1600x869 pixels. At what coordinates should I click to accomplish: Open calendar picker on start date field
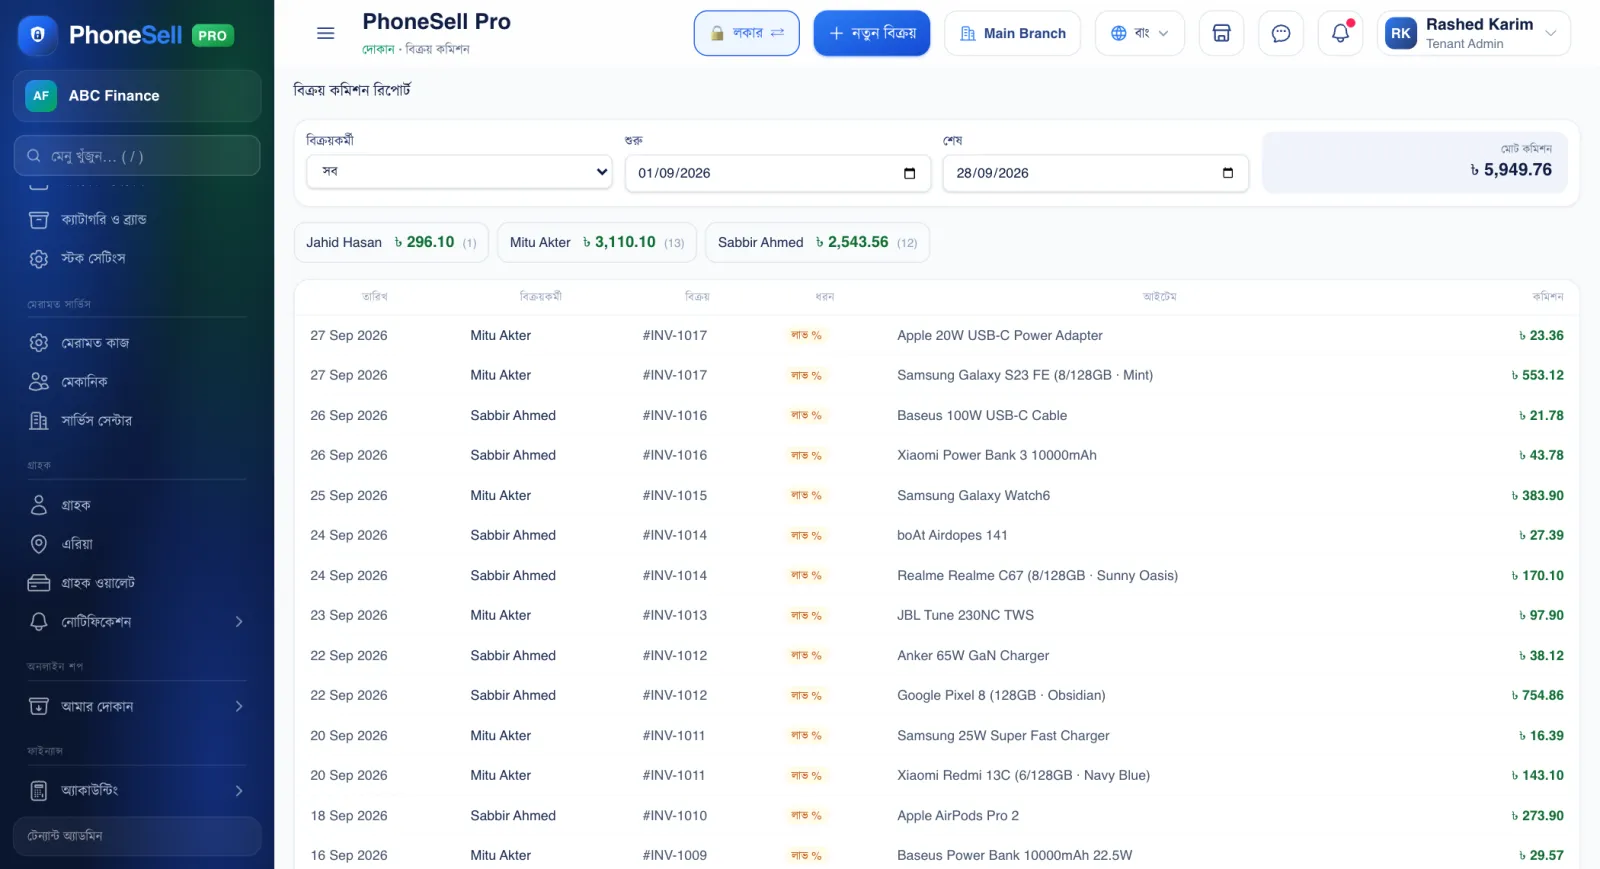click(x=909, y=173)
